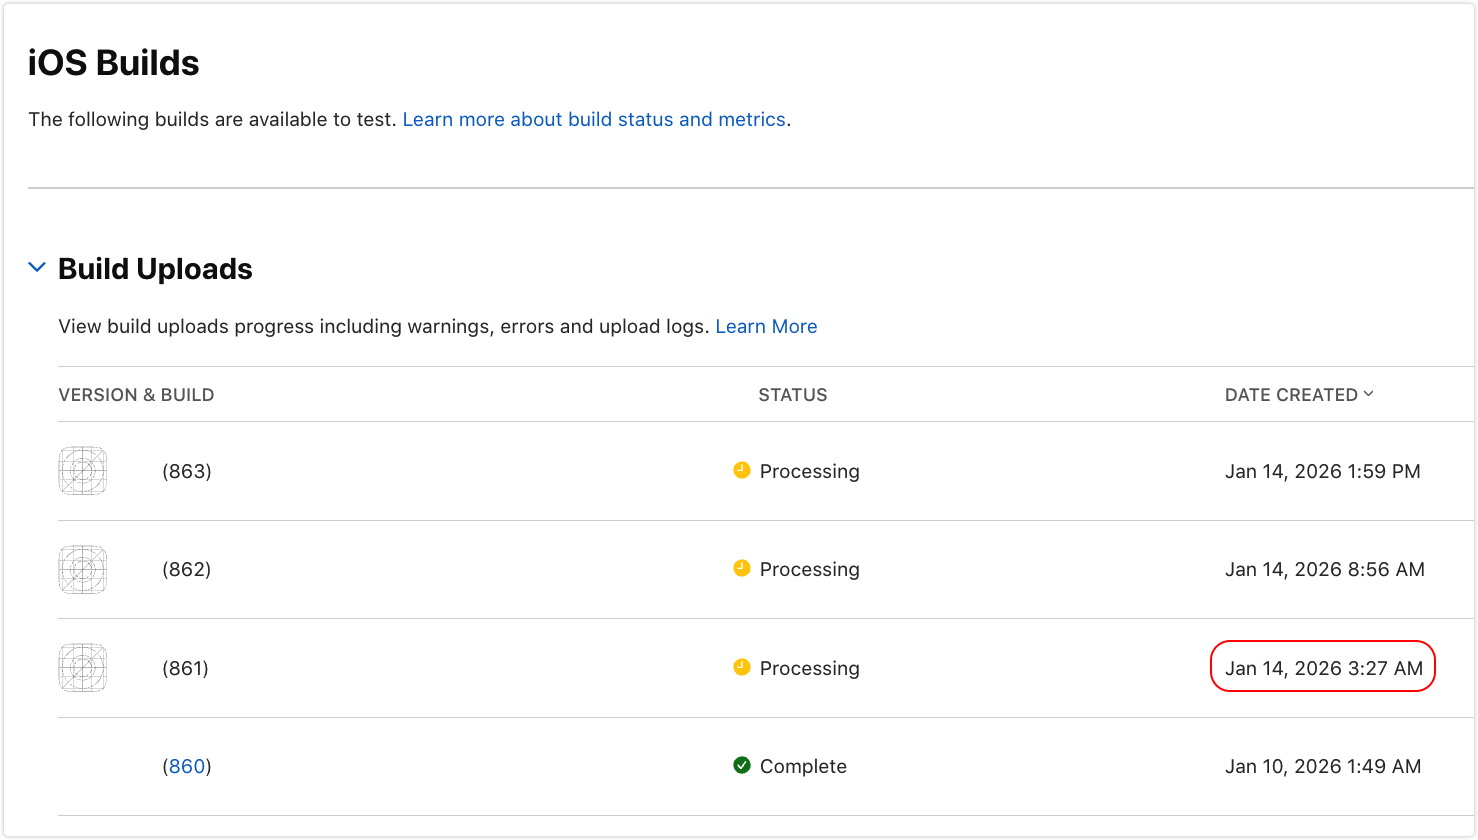Click the placeholder app icon for build 862
The width and height of the screenshot is (1478, 840).
click(83, 569)
